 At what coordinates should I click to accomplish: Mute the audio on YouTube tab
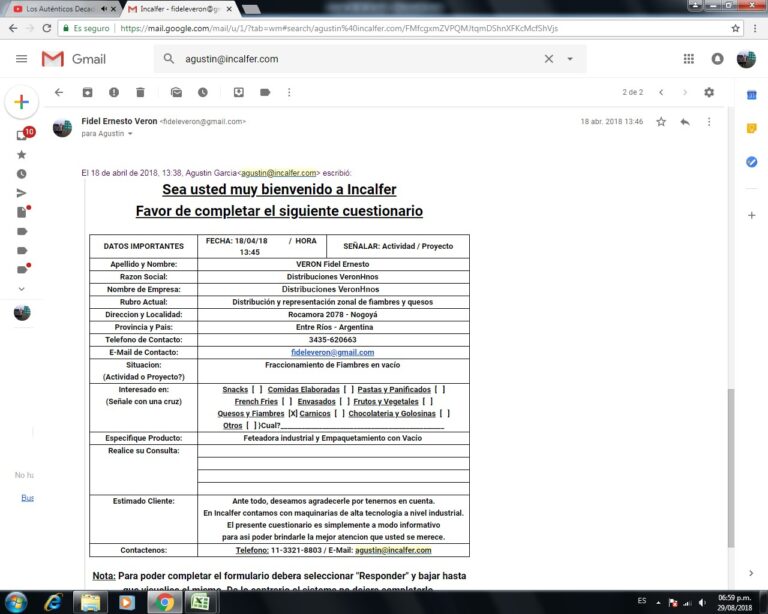click(x=104, y=9)
